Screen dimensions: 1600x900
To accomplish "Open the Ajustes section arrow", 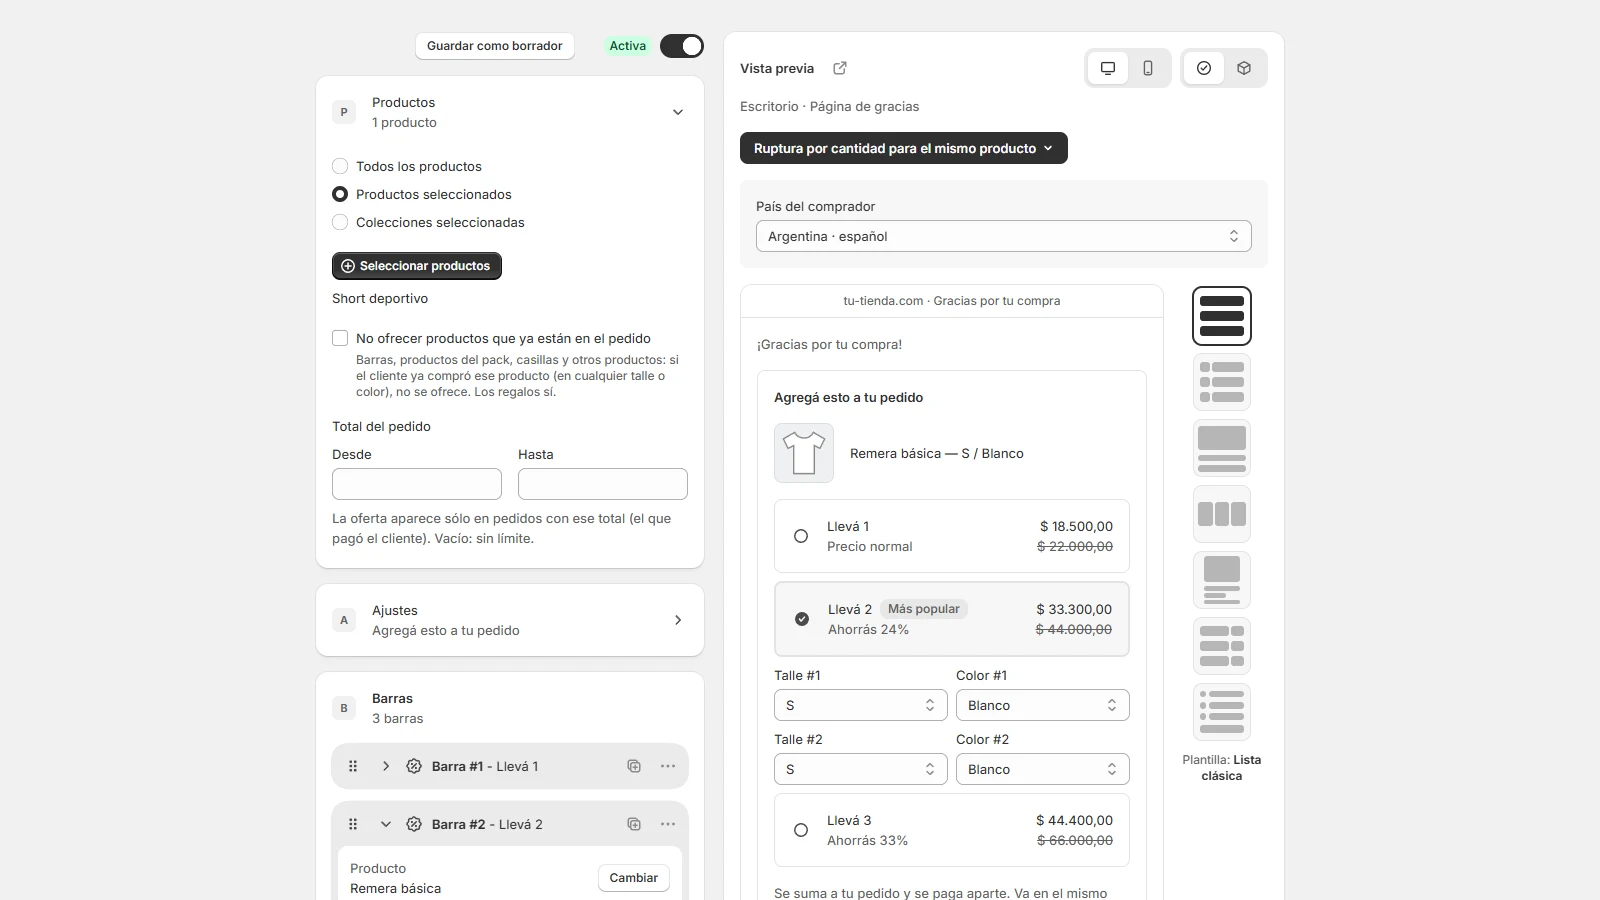I will [x=678, y=620].
